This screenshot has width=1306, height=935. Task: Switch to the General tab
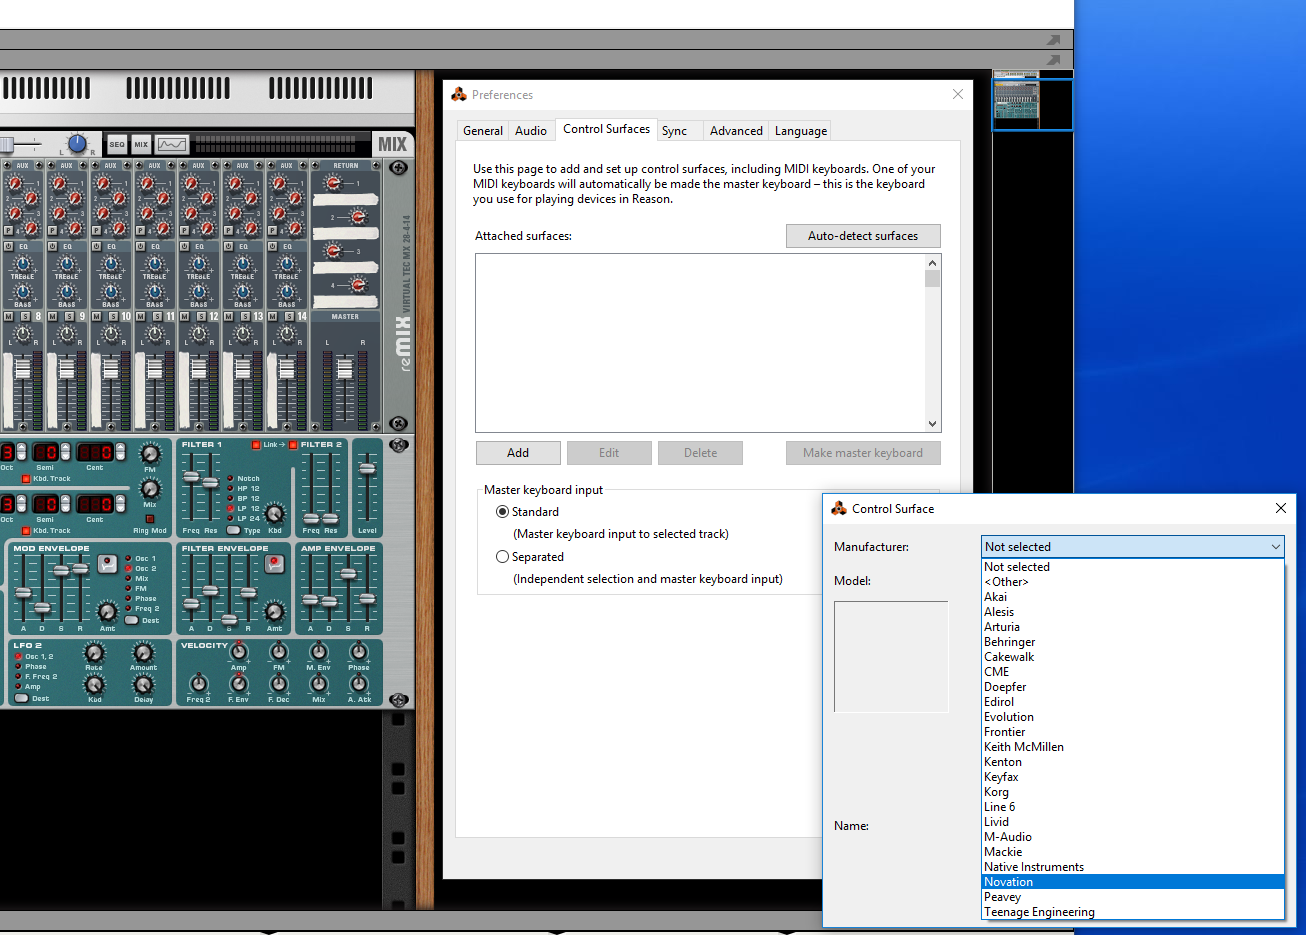[x=483, y=131]
